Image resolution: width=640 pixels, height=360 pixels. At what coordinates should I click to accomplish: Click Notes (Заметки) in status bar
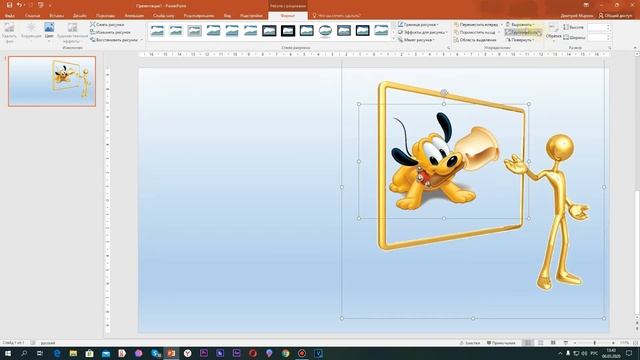470,343
